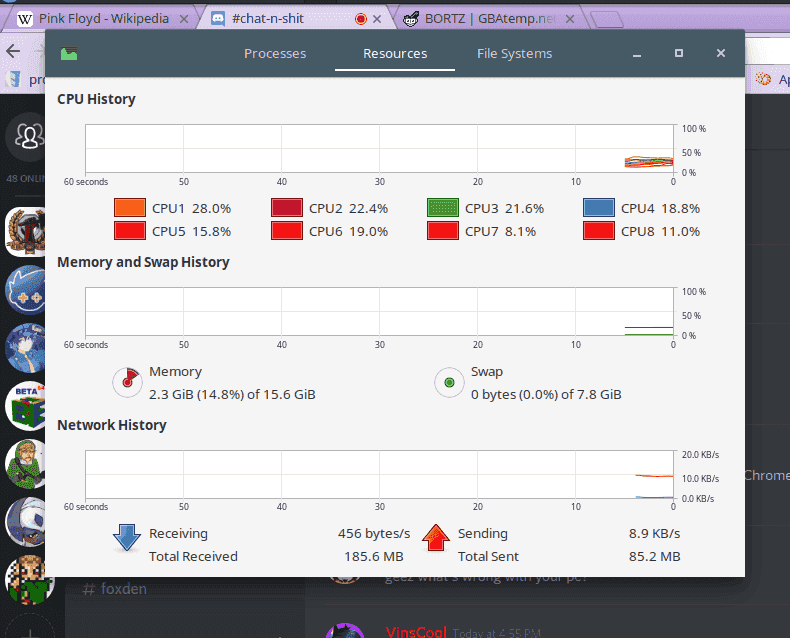Change the dark red CPU2 color swatch
The width and height of the screenshot is (790, 638).
click(287, 208)
